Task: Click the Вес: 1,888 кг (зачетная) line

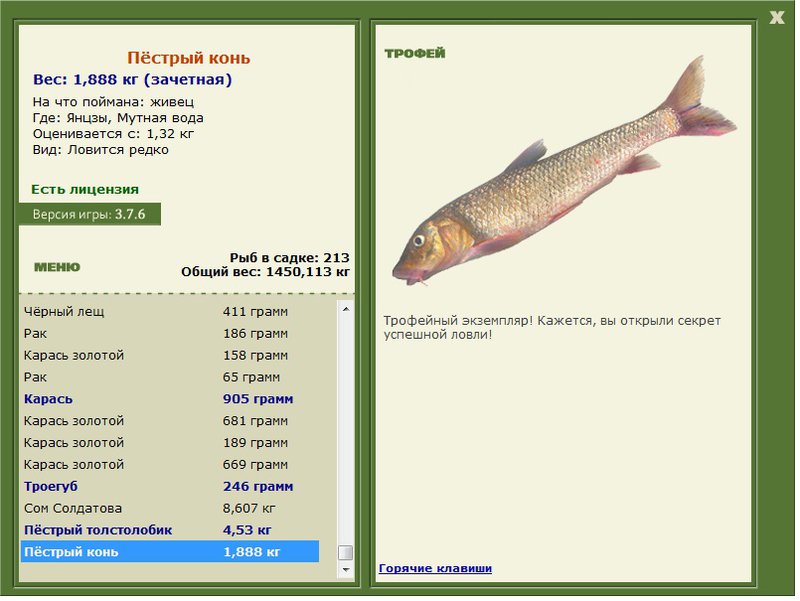Action: (132, 80)
